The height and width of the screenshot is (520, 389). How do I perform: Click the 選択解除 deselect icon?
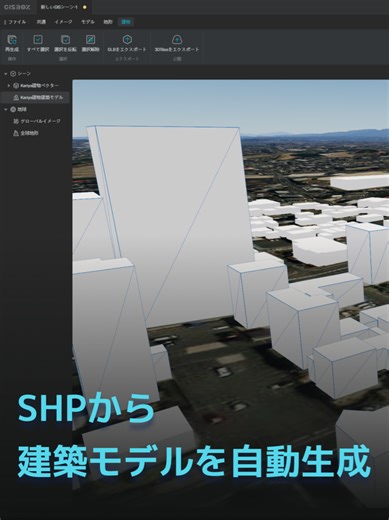[90, 40]
